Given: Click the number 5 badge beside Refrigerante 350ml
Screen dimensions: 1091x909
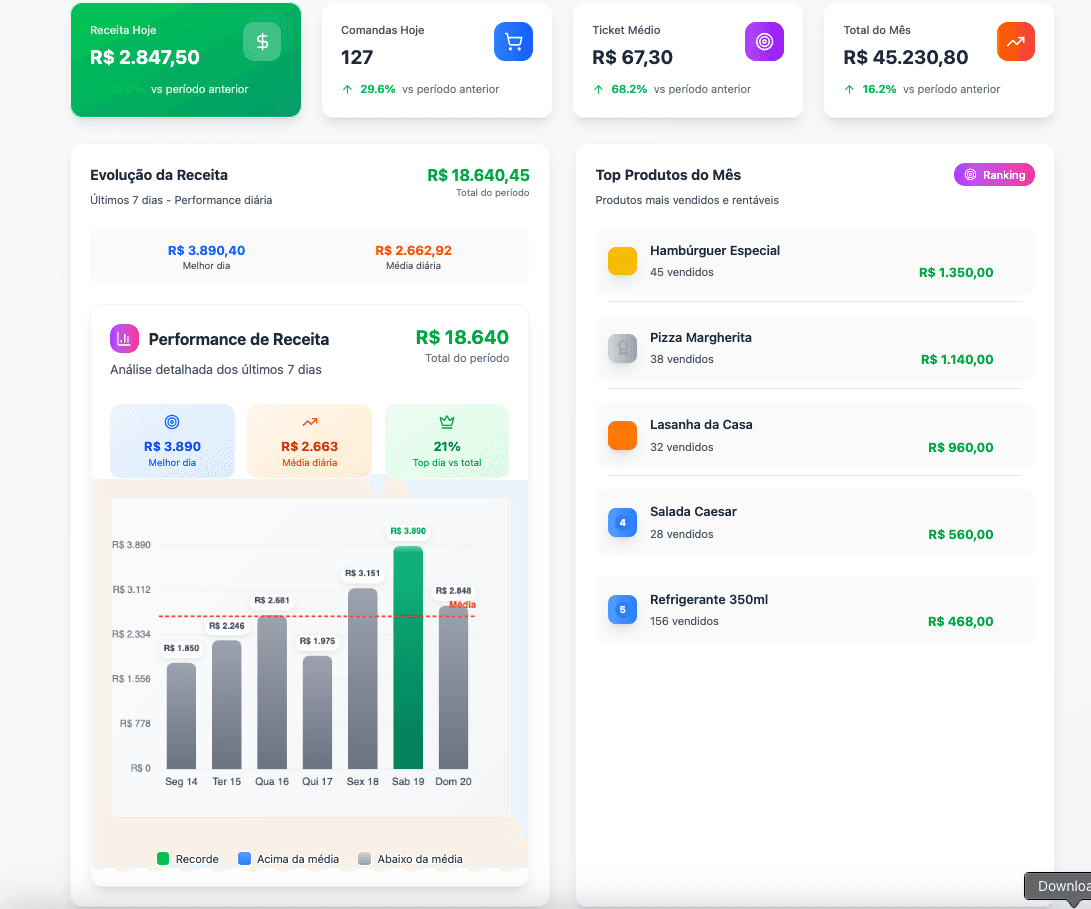Looking at the screenshot, I should point(621,609).
